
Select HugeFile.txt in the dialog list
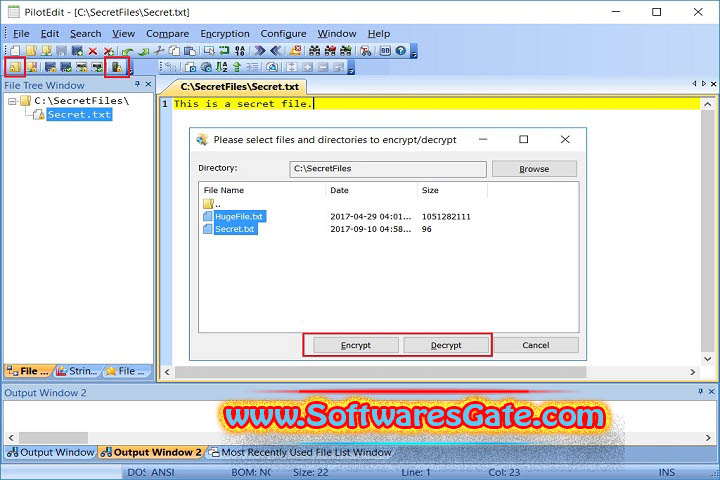pyautogui.click(x=239, y=216)
